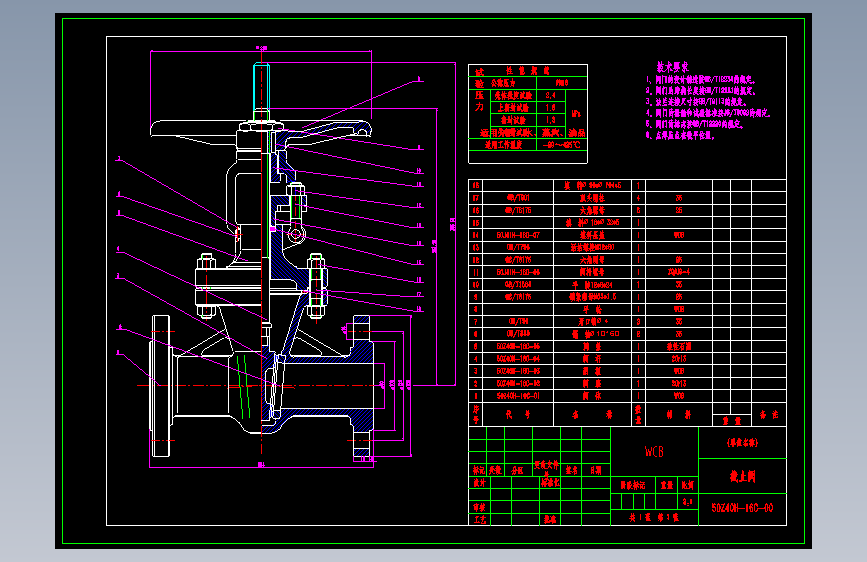
Task: Click the 重量 column header in parts list
Action: pos(732,421)
